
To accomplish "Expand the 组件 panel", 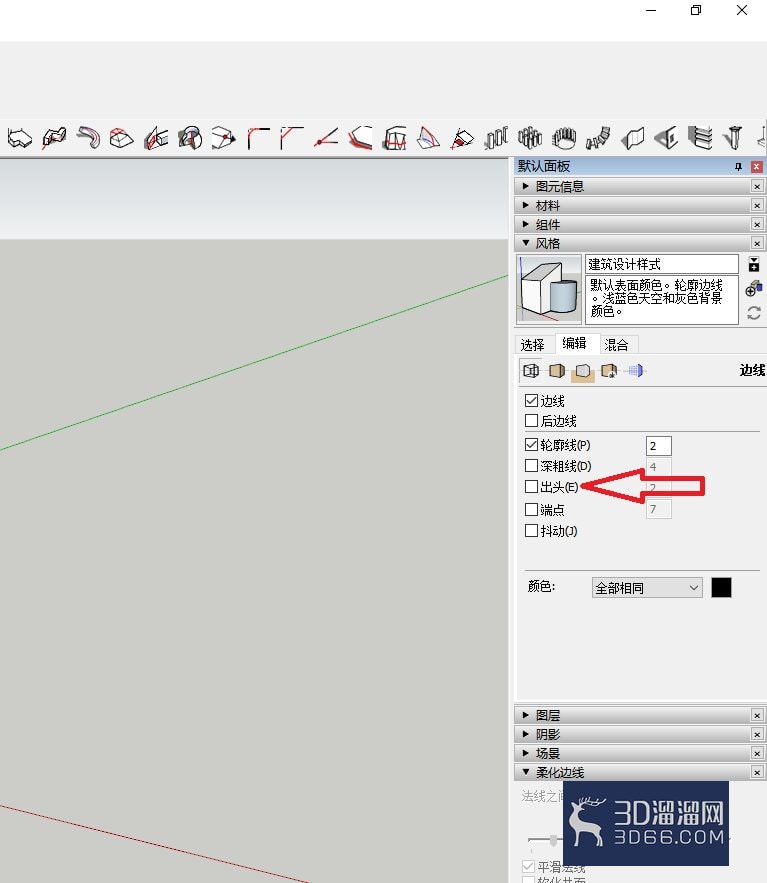I will click(640, 224).
